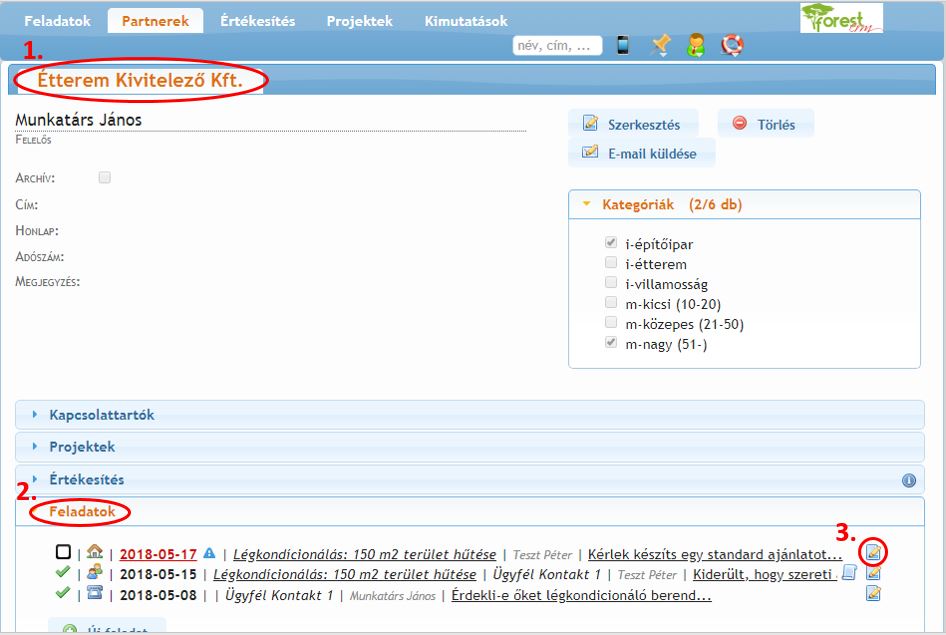Toggle the Archív checkbox
946x635 pixels.
pyautogui.click(x=105, y=178)
